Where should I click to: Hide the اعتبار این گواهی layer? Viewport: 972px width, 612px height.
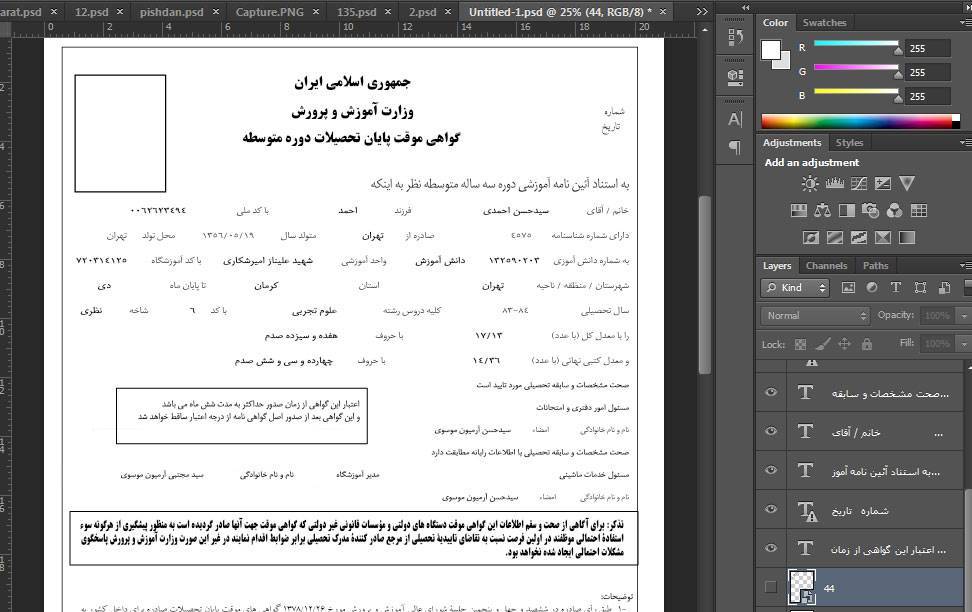(x=771, y=548)
